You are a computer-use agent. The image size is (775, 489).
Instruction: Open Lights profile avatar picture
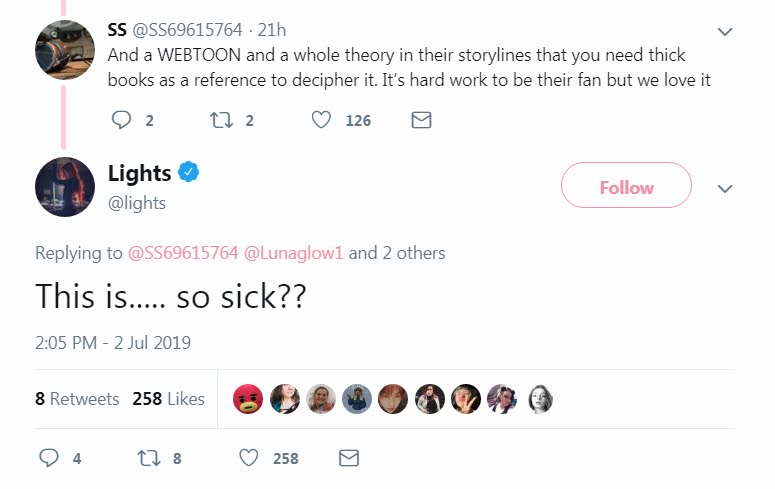65,187
